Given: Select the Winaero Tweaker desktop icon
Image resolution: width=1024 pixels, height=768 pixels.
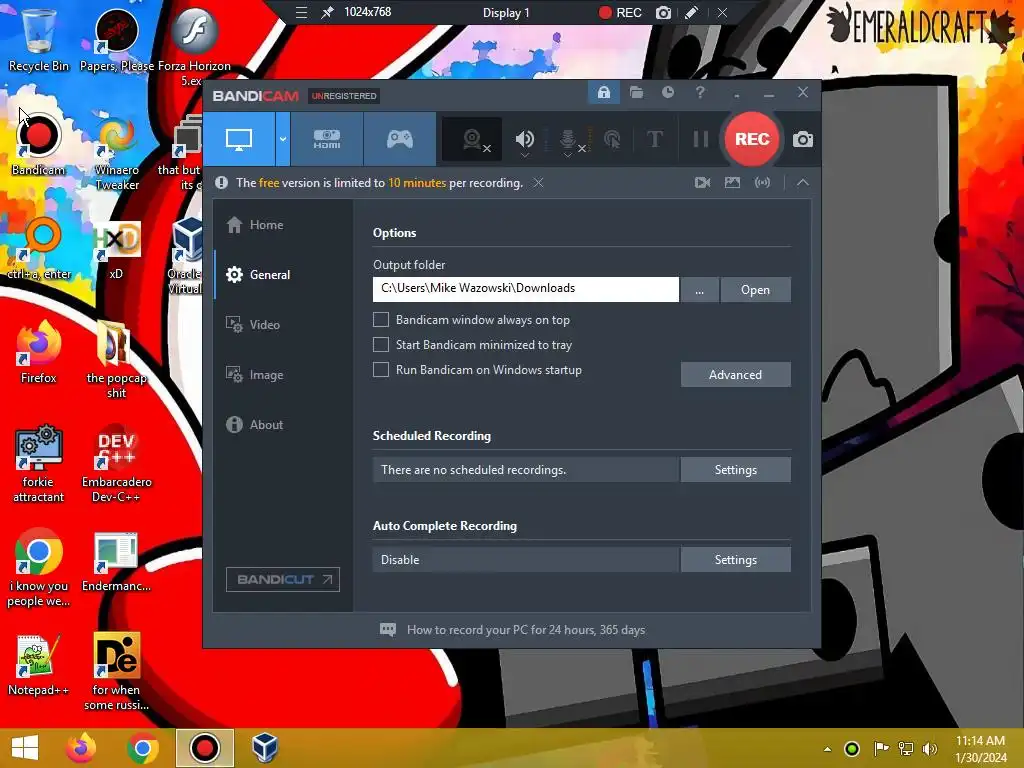Looking at the screenshot, I should [117, 152].
